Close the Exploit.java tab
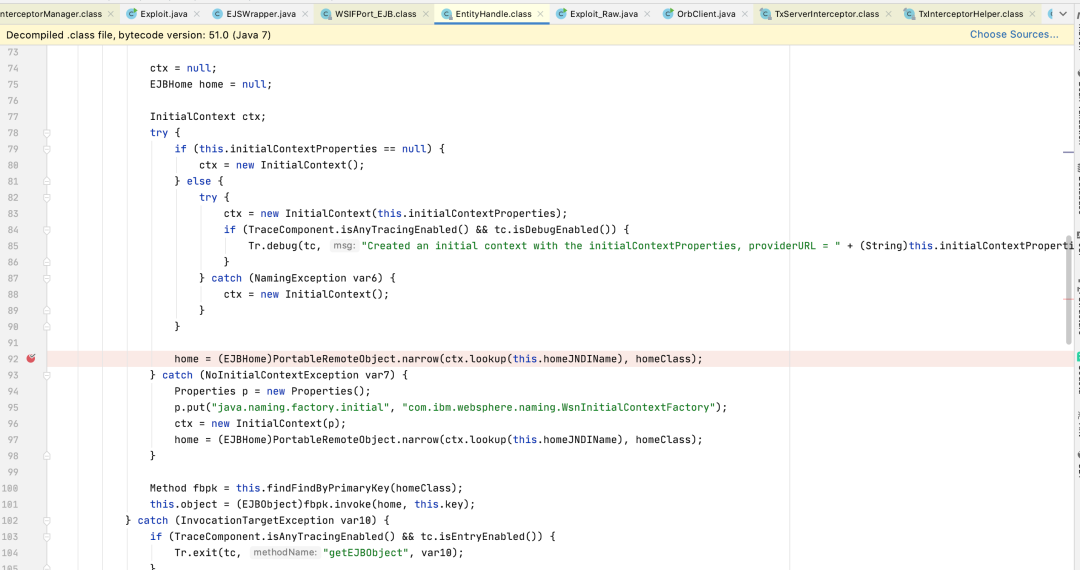This screenshot has height=570, width=1080. click(197, 14)
